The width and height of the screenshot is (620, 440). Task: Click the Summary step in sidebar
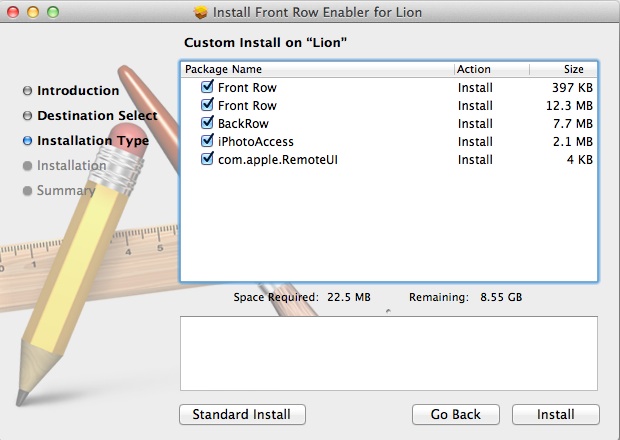point(66,191)
